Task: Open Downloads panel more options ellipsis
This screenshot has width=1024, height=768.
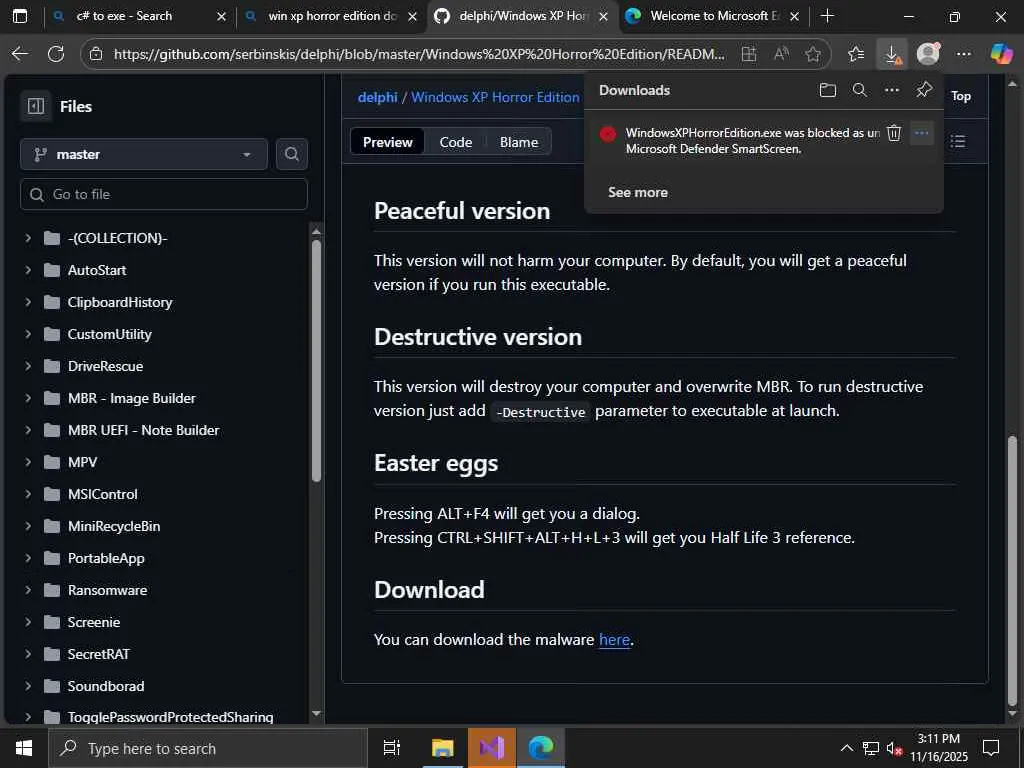Action: point(891,90)
